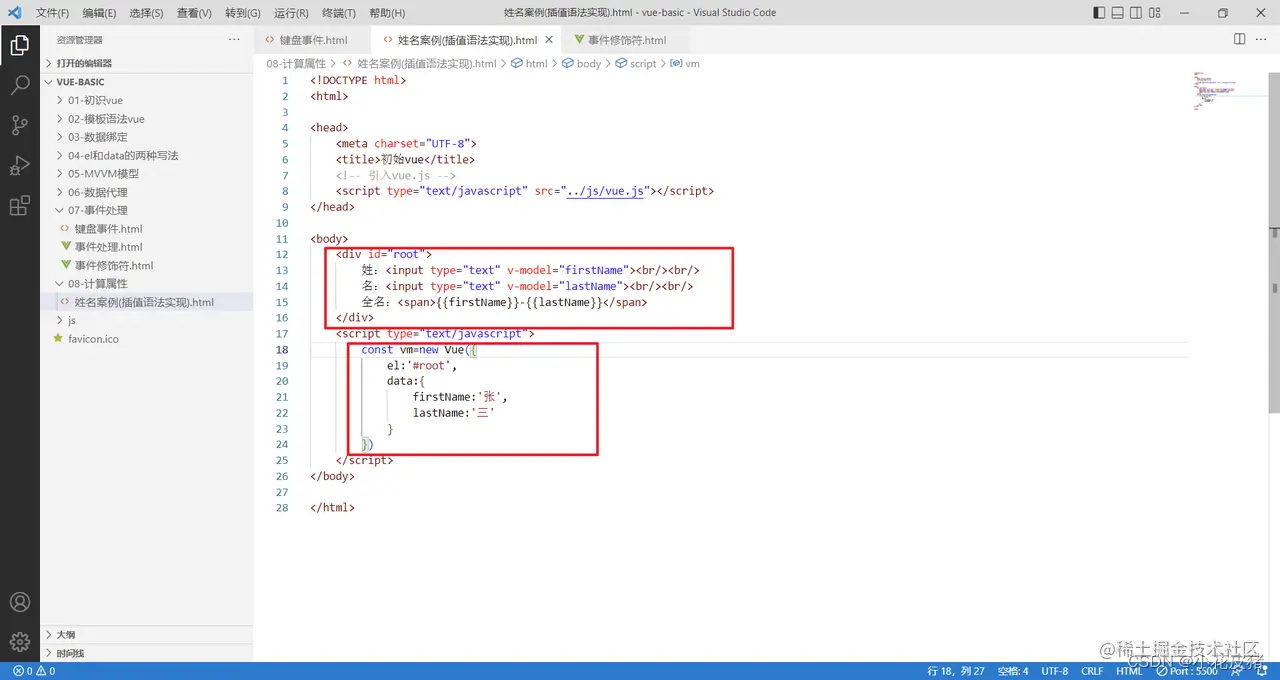This screenshot has height=680, width=1280.
Task: Select 姓名案例(插值语法实现).html in explorer tree
Action: [147, 302]
